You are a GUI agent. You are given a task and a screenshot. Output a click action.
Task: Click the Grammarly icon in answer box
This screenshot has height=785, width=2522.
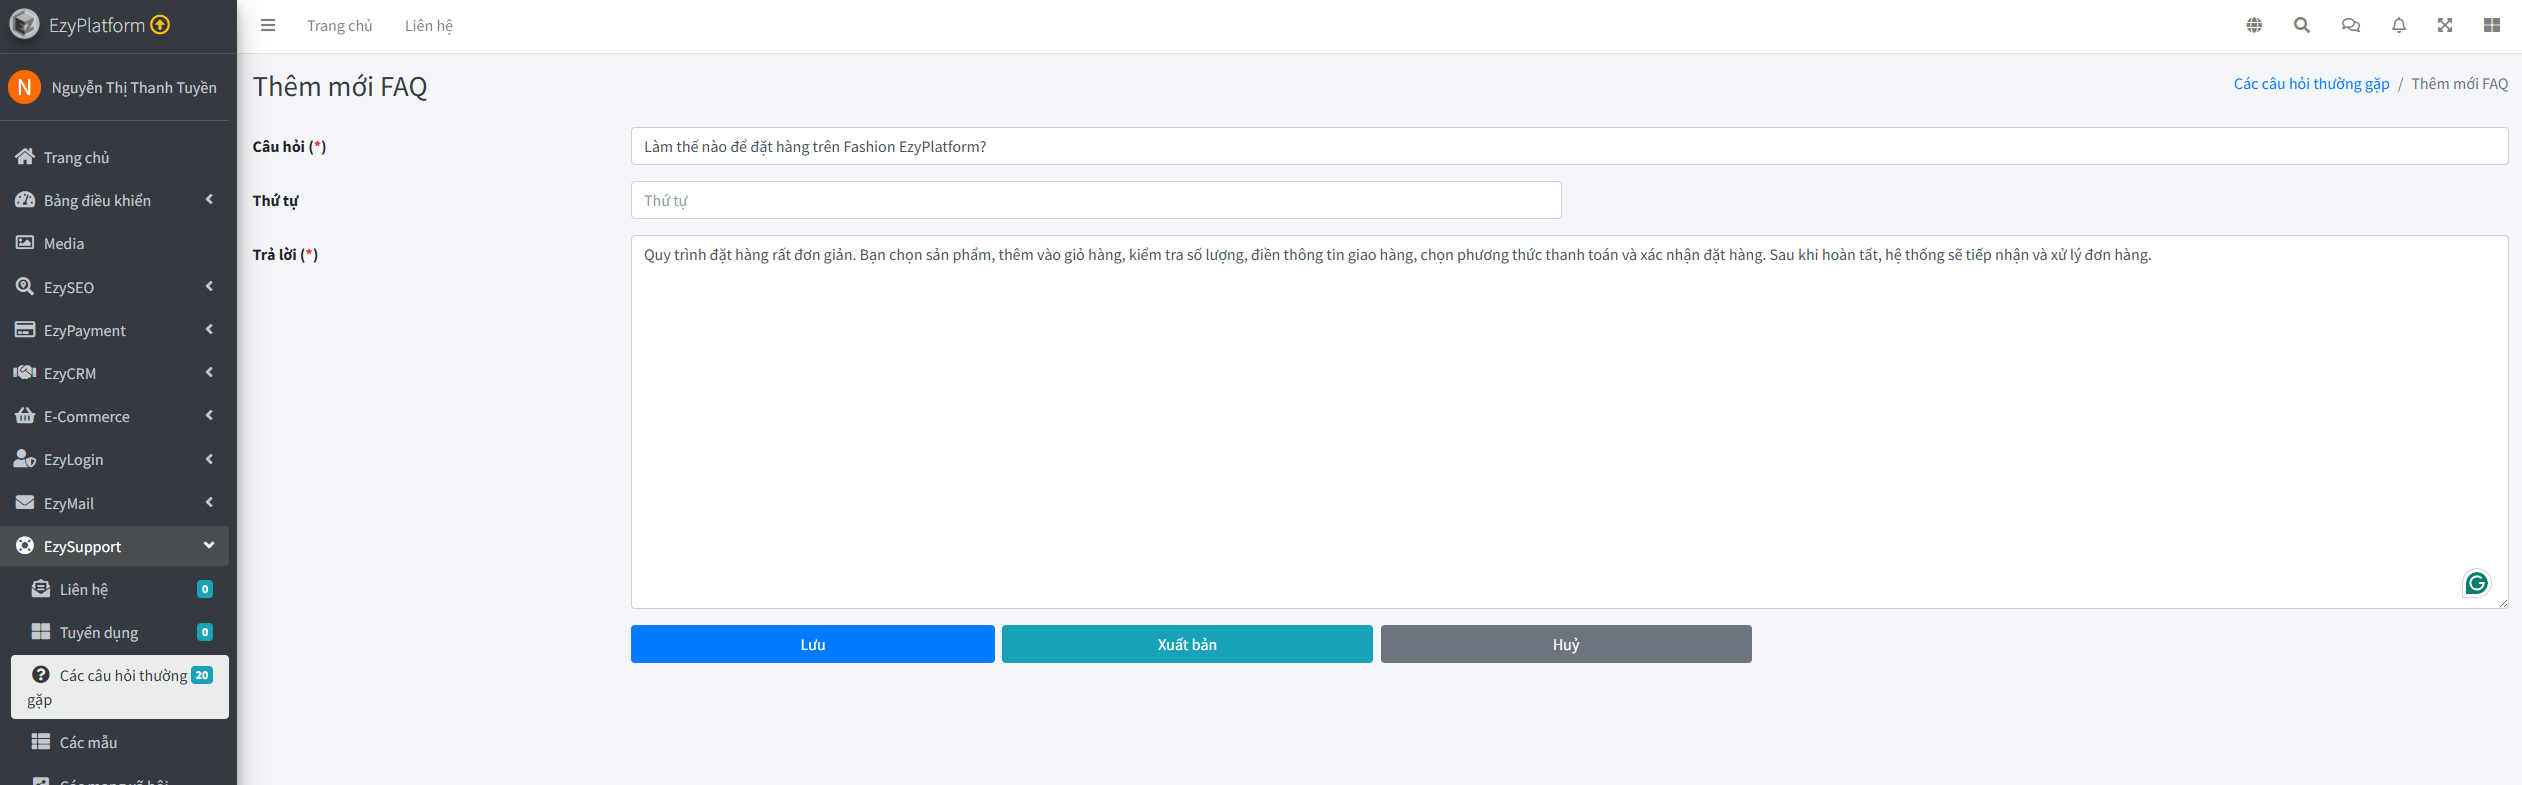[2476, 583]
